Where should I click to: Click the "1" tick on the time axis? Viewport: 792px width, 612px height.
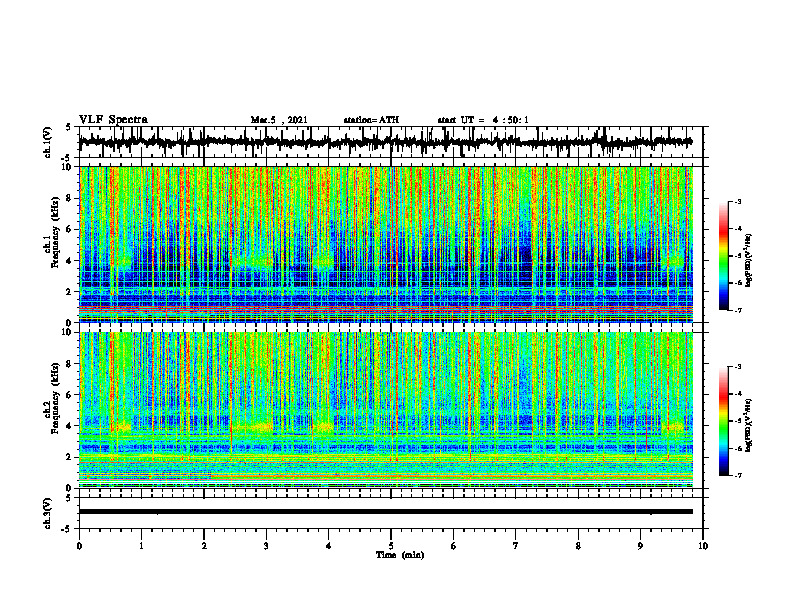pyautogui.click(x=141, y=546)
